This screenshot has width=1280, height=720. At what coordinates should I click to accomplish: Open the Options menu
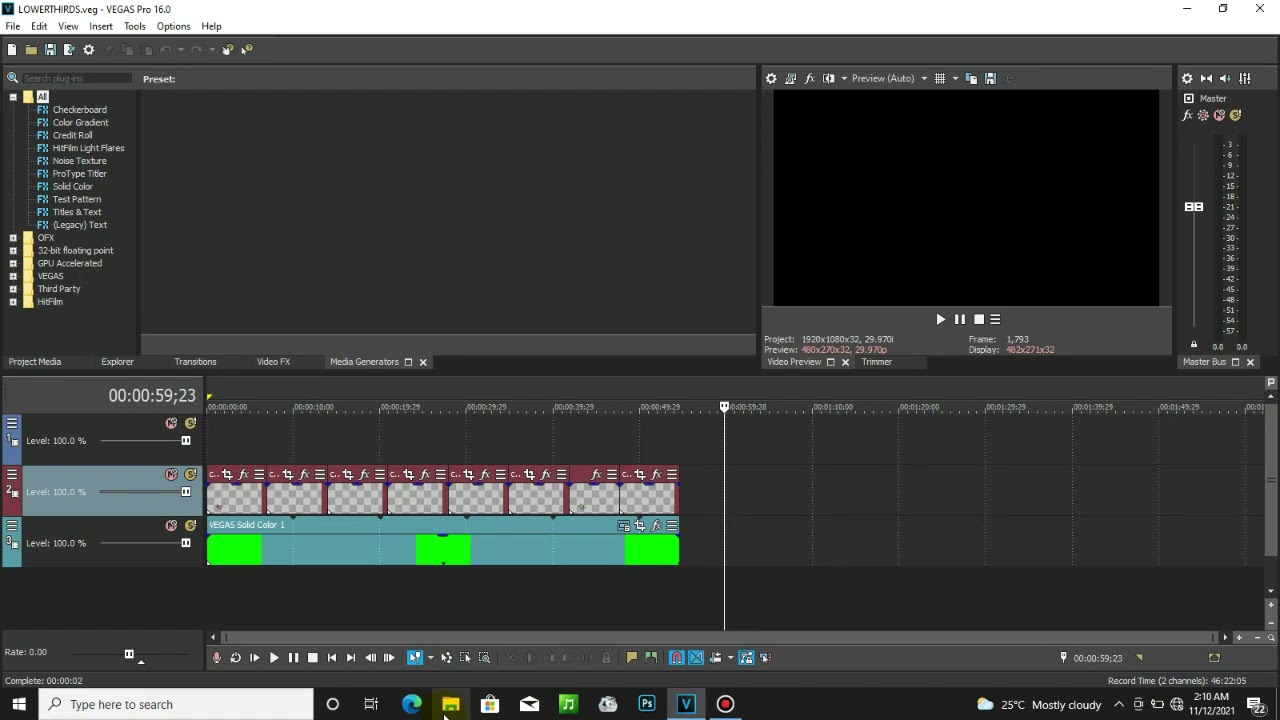173,26
